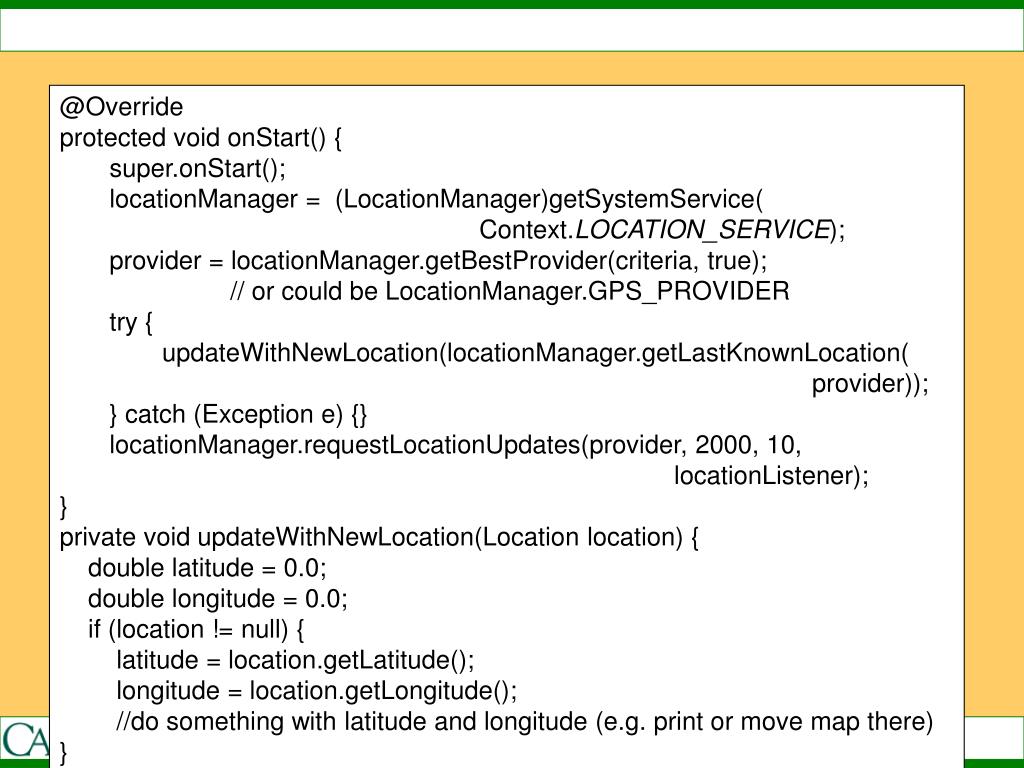1024x768 pixels.
Task: Click the italic 'Context.LOCATION_SERVICE);' text
Action: click(x=662, y=231)
